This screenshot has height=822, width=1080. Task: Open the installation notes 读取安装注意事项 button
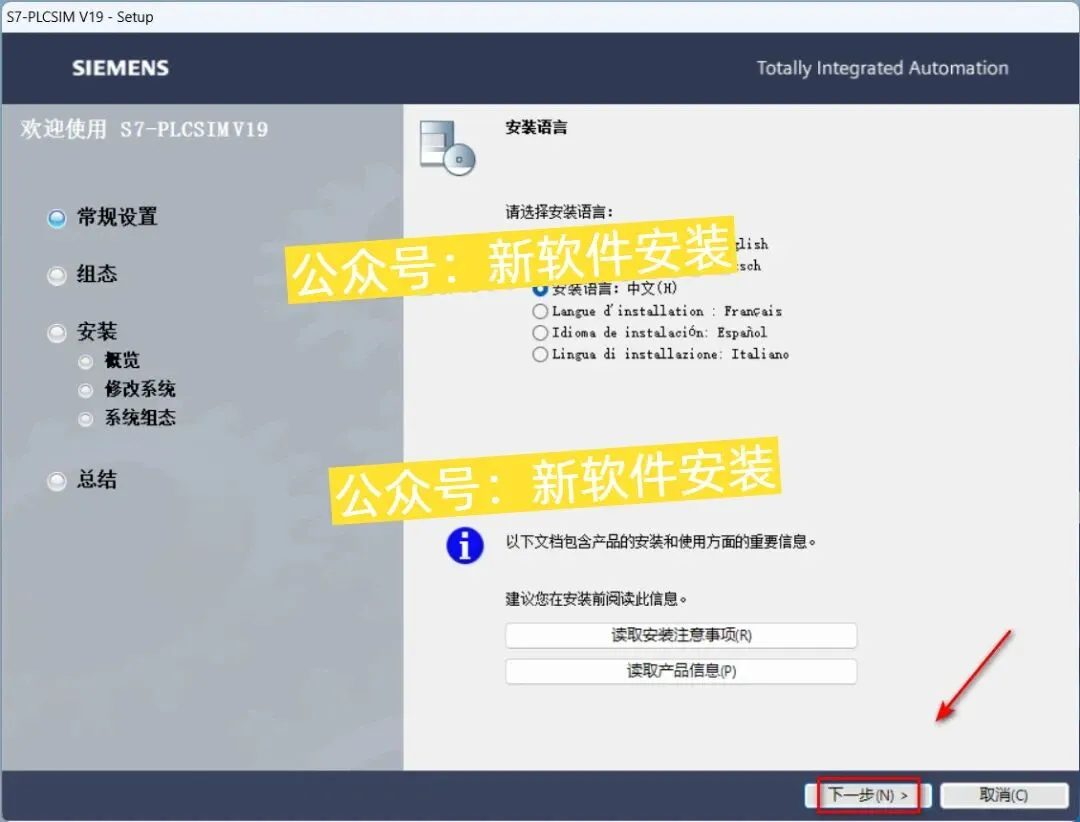point(681,635)
